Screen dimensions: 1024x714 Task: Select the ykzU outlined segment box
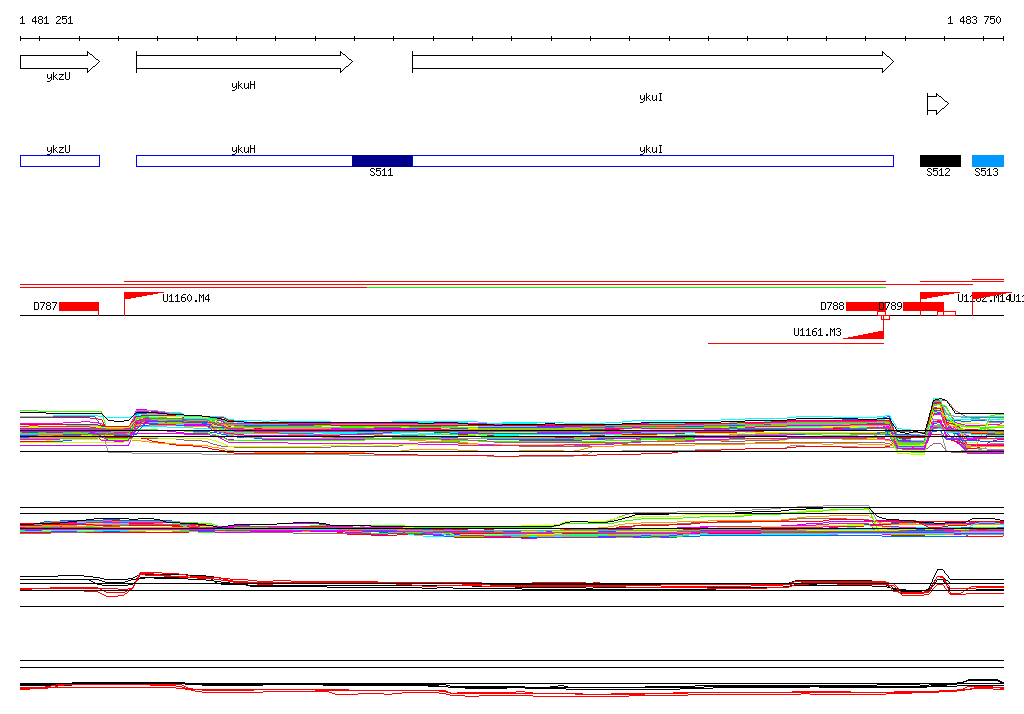click(59, 161)
